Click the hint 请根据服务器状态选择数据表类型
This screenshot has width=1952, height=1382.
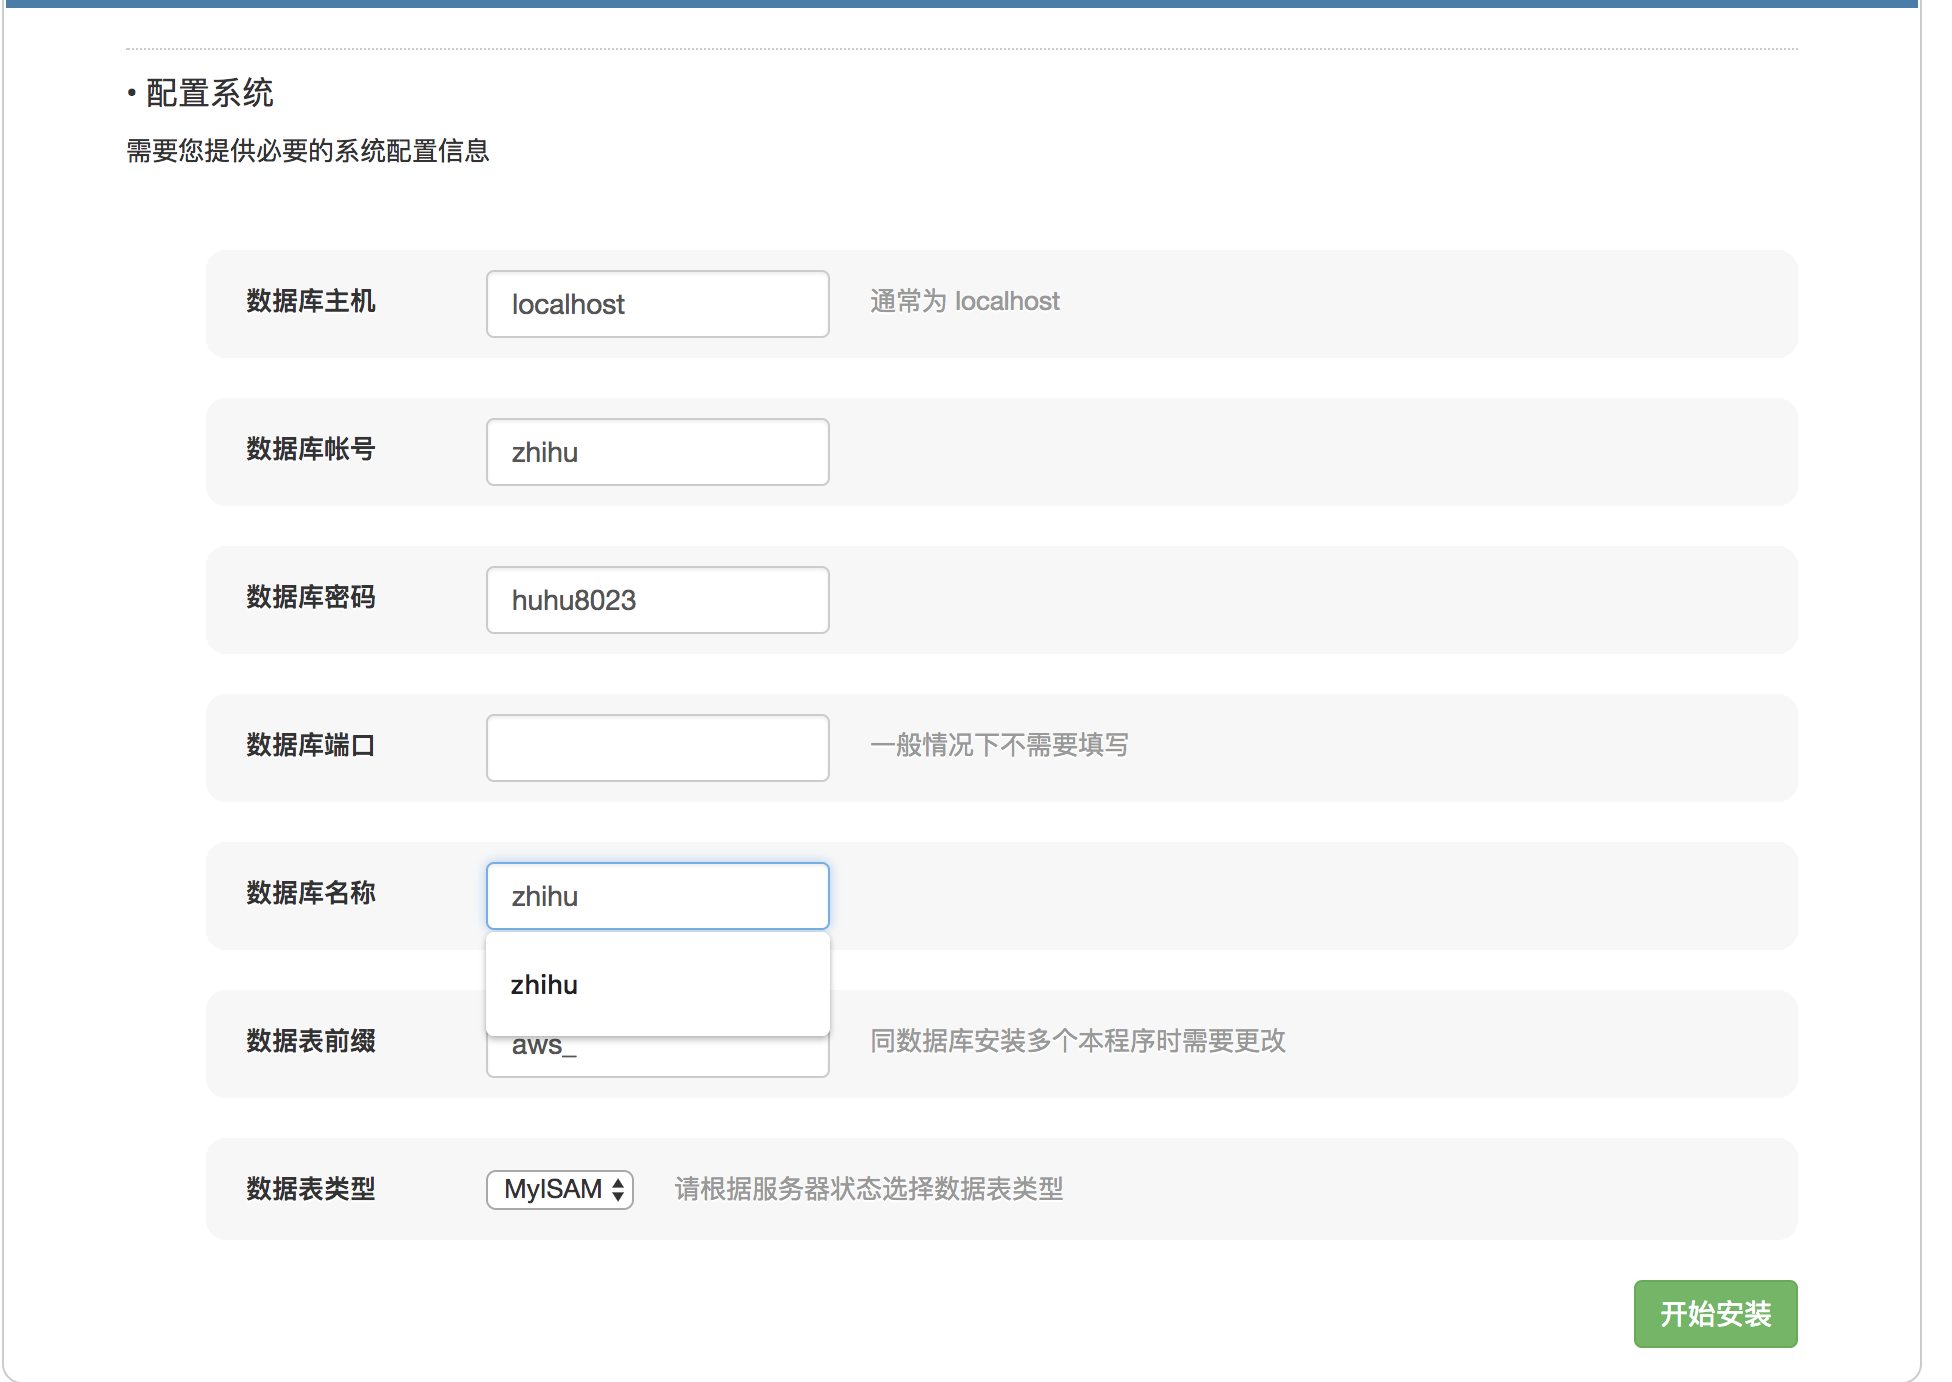click(x=868, y=1189)
